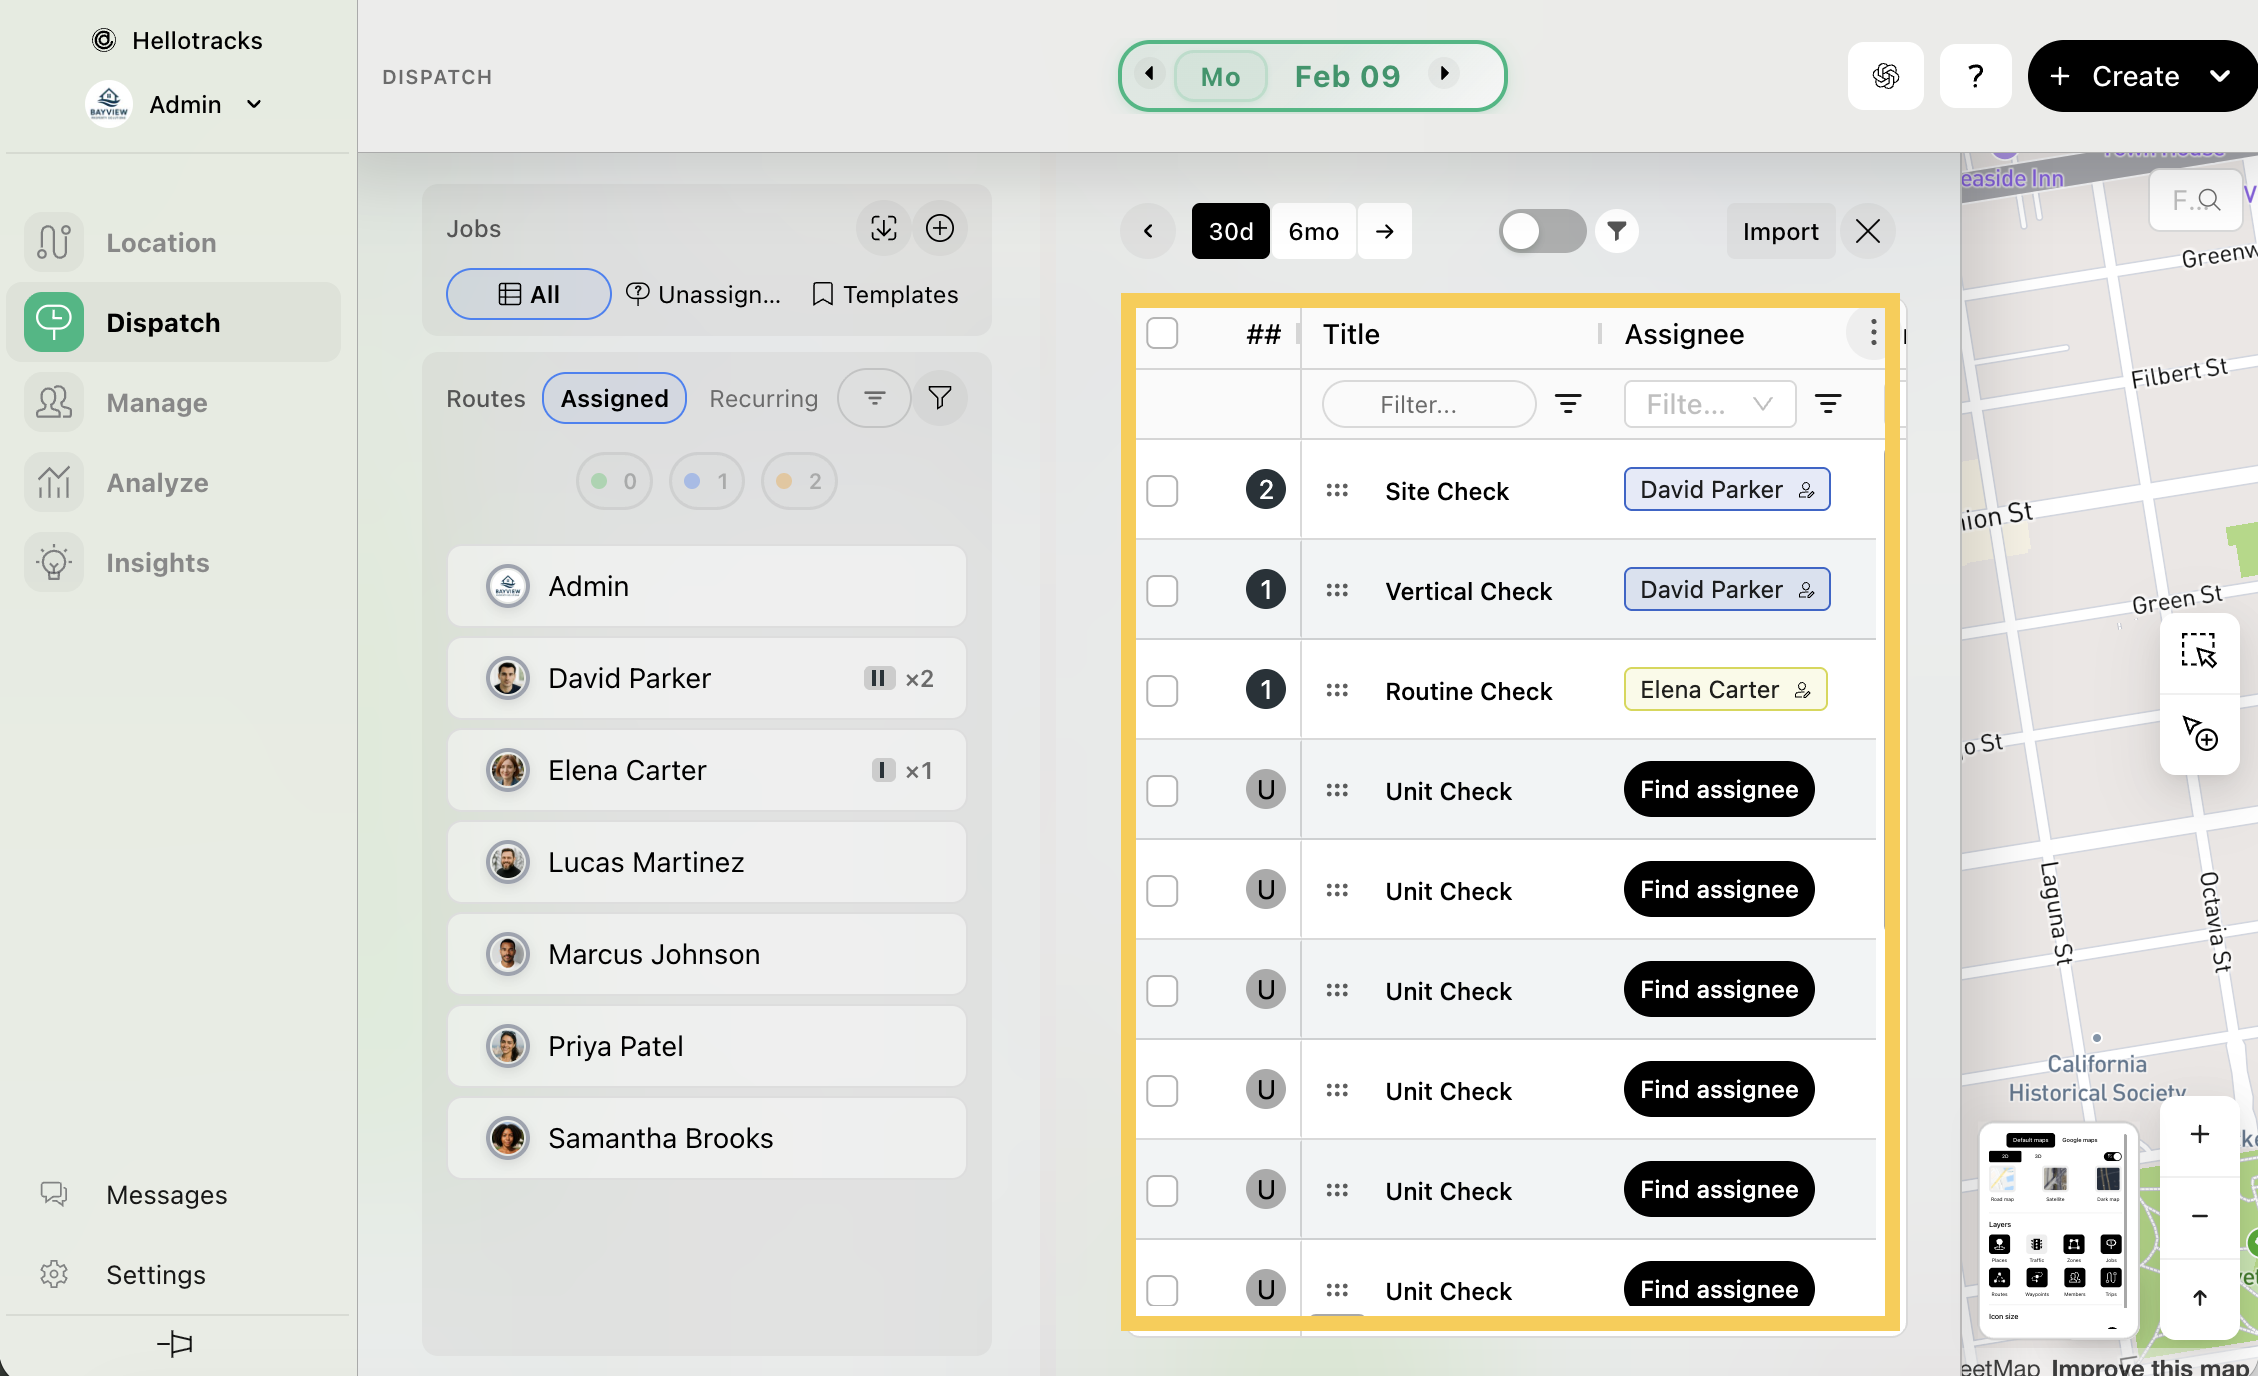
Task: Switch to the Templates tab
Action: pos(885,294)
